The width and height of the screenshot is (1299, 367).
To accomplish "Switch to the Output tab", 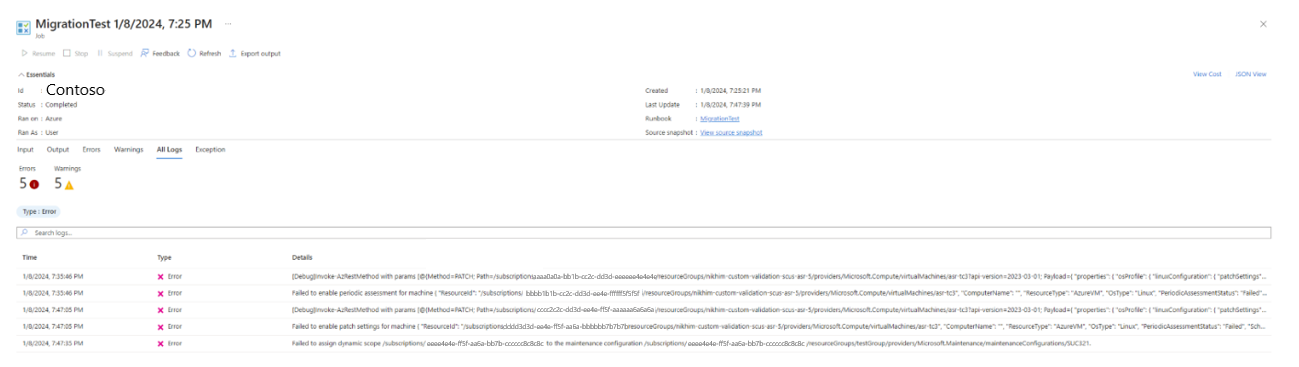I will tap(58, 149).
